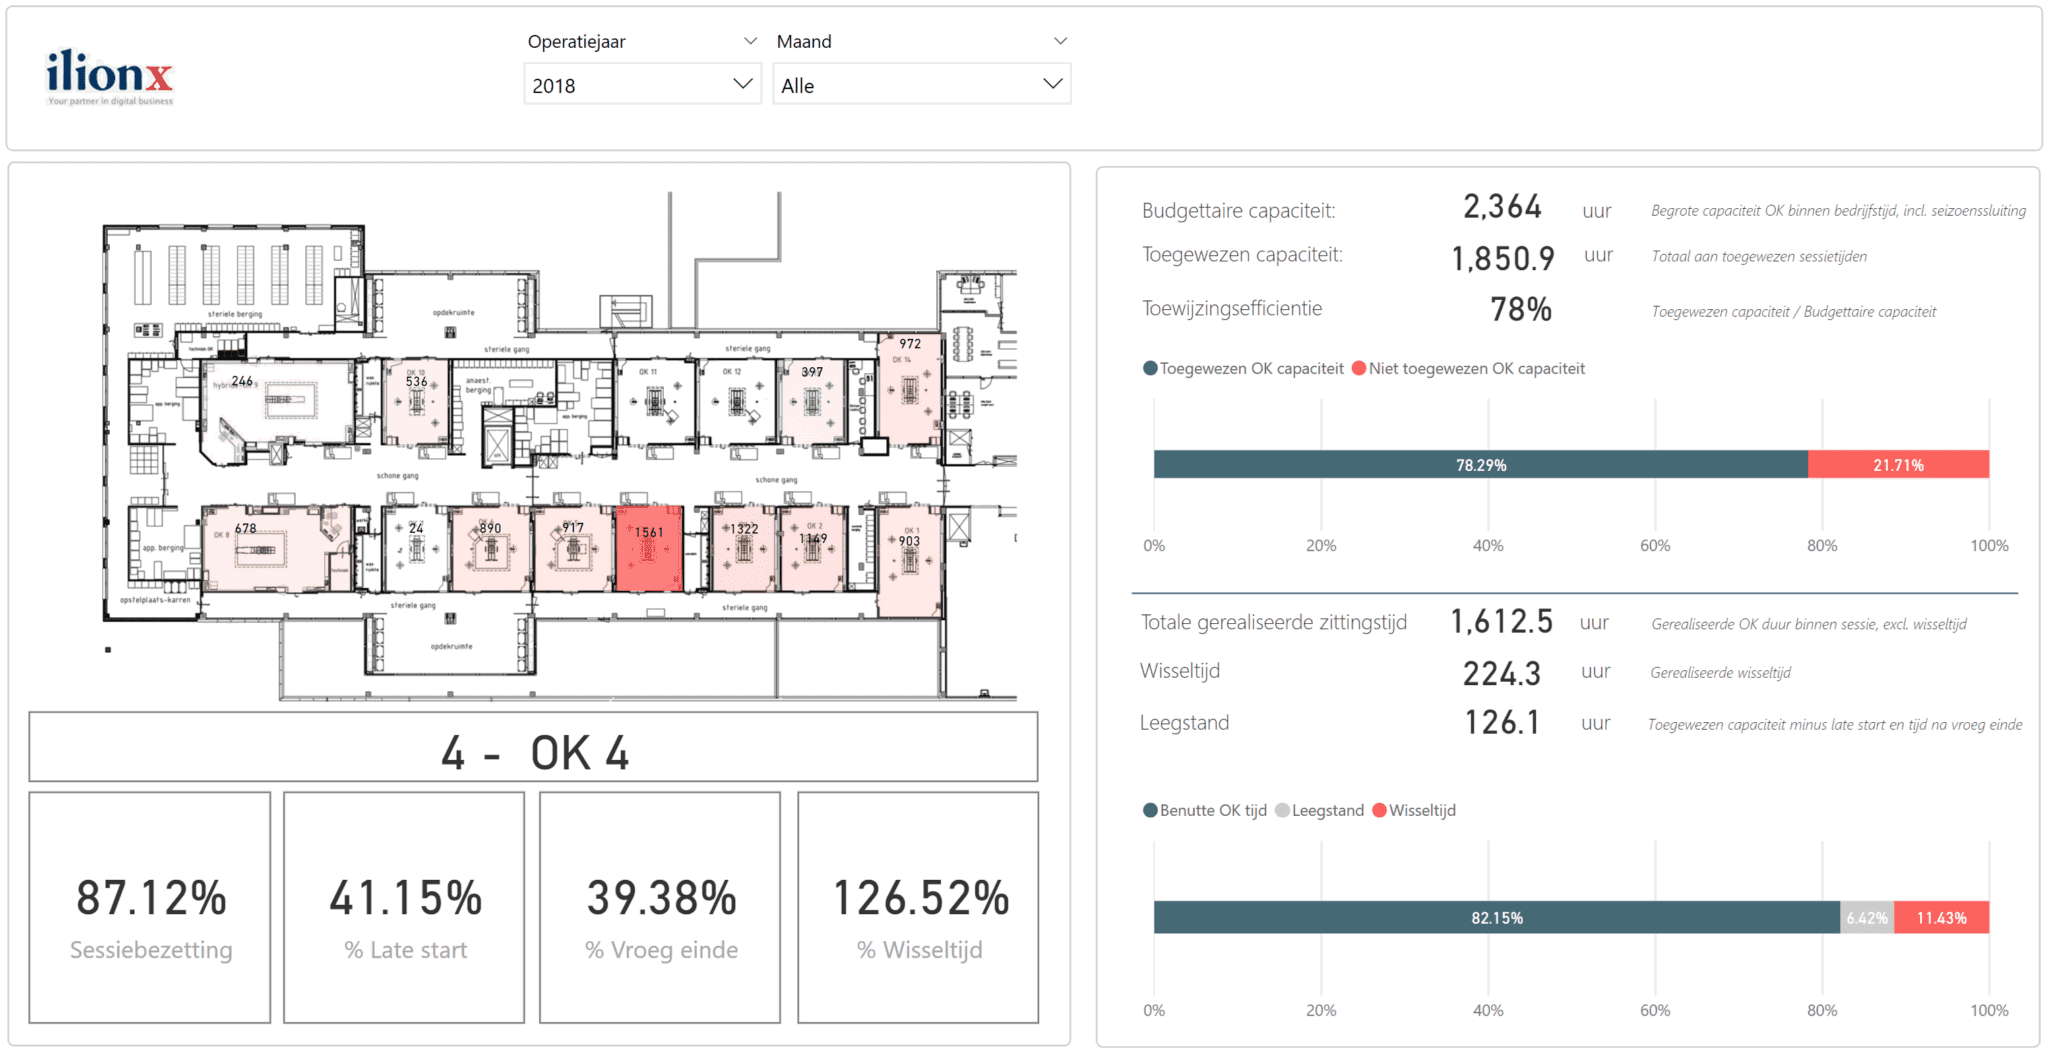Click the 78.29% teal bar segment
This screenshot has height=1053, width=2048.
(x=1480, y=464)
